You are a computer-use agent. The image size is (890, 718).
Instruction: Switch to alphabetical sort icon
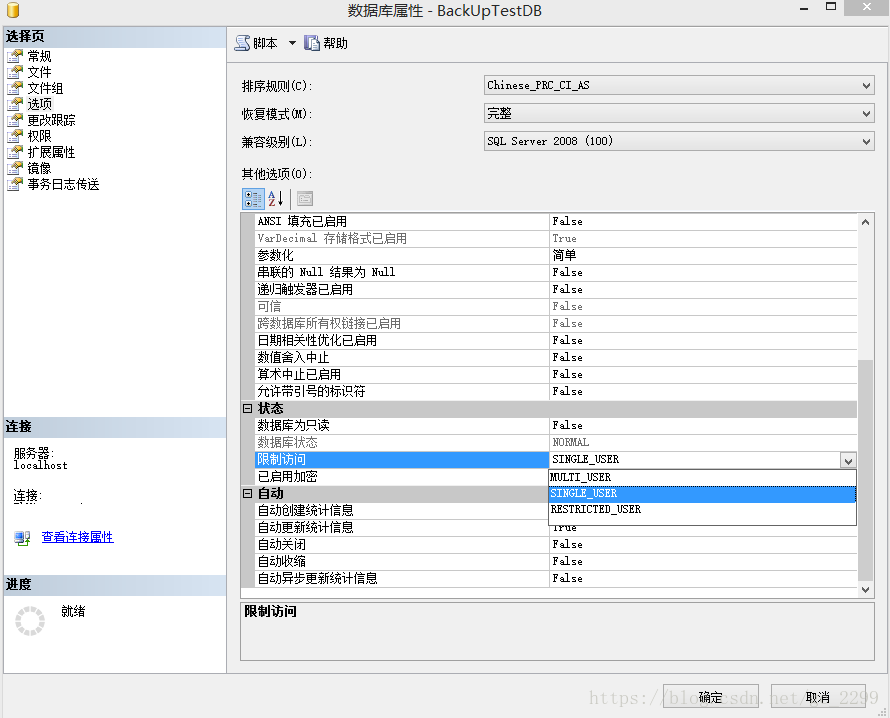pyautogui.click(x=276, y=198)
